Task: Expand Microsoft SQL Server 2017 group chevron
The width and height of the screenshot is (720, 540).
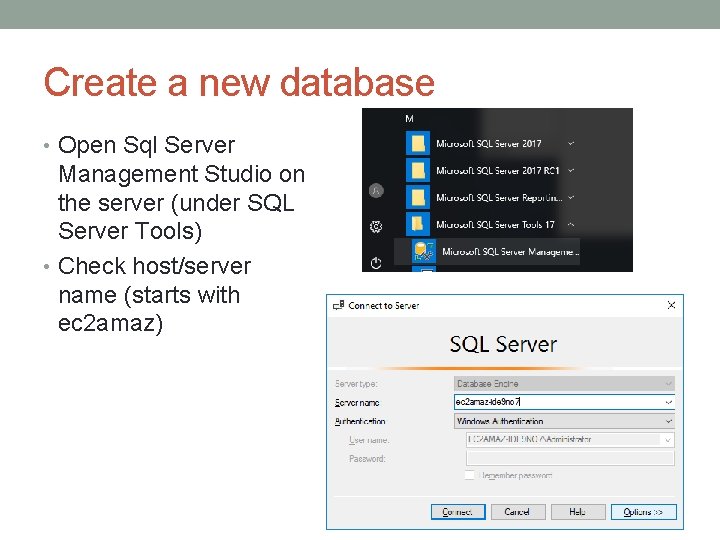Action: pyautogui.click(x=571, y=143)
